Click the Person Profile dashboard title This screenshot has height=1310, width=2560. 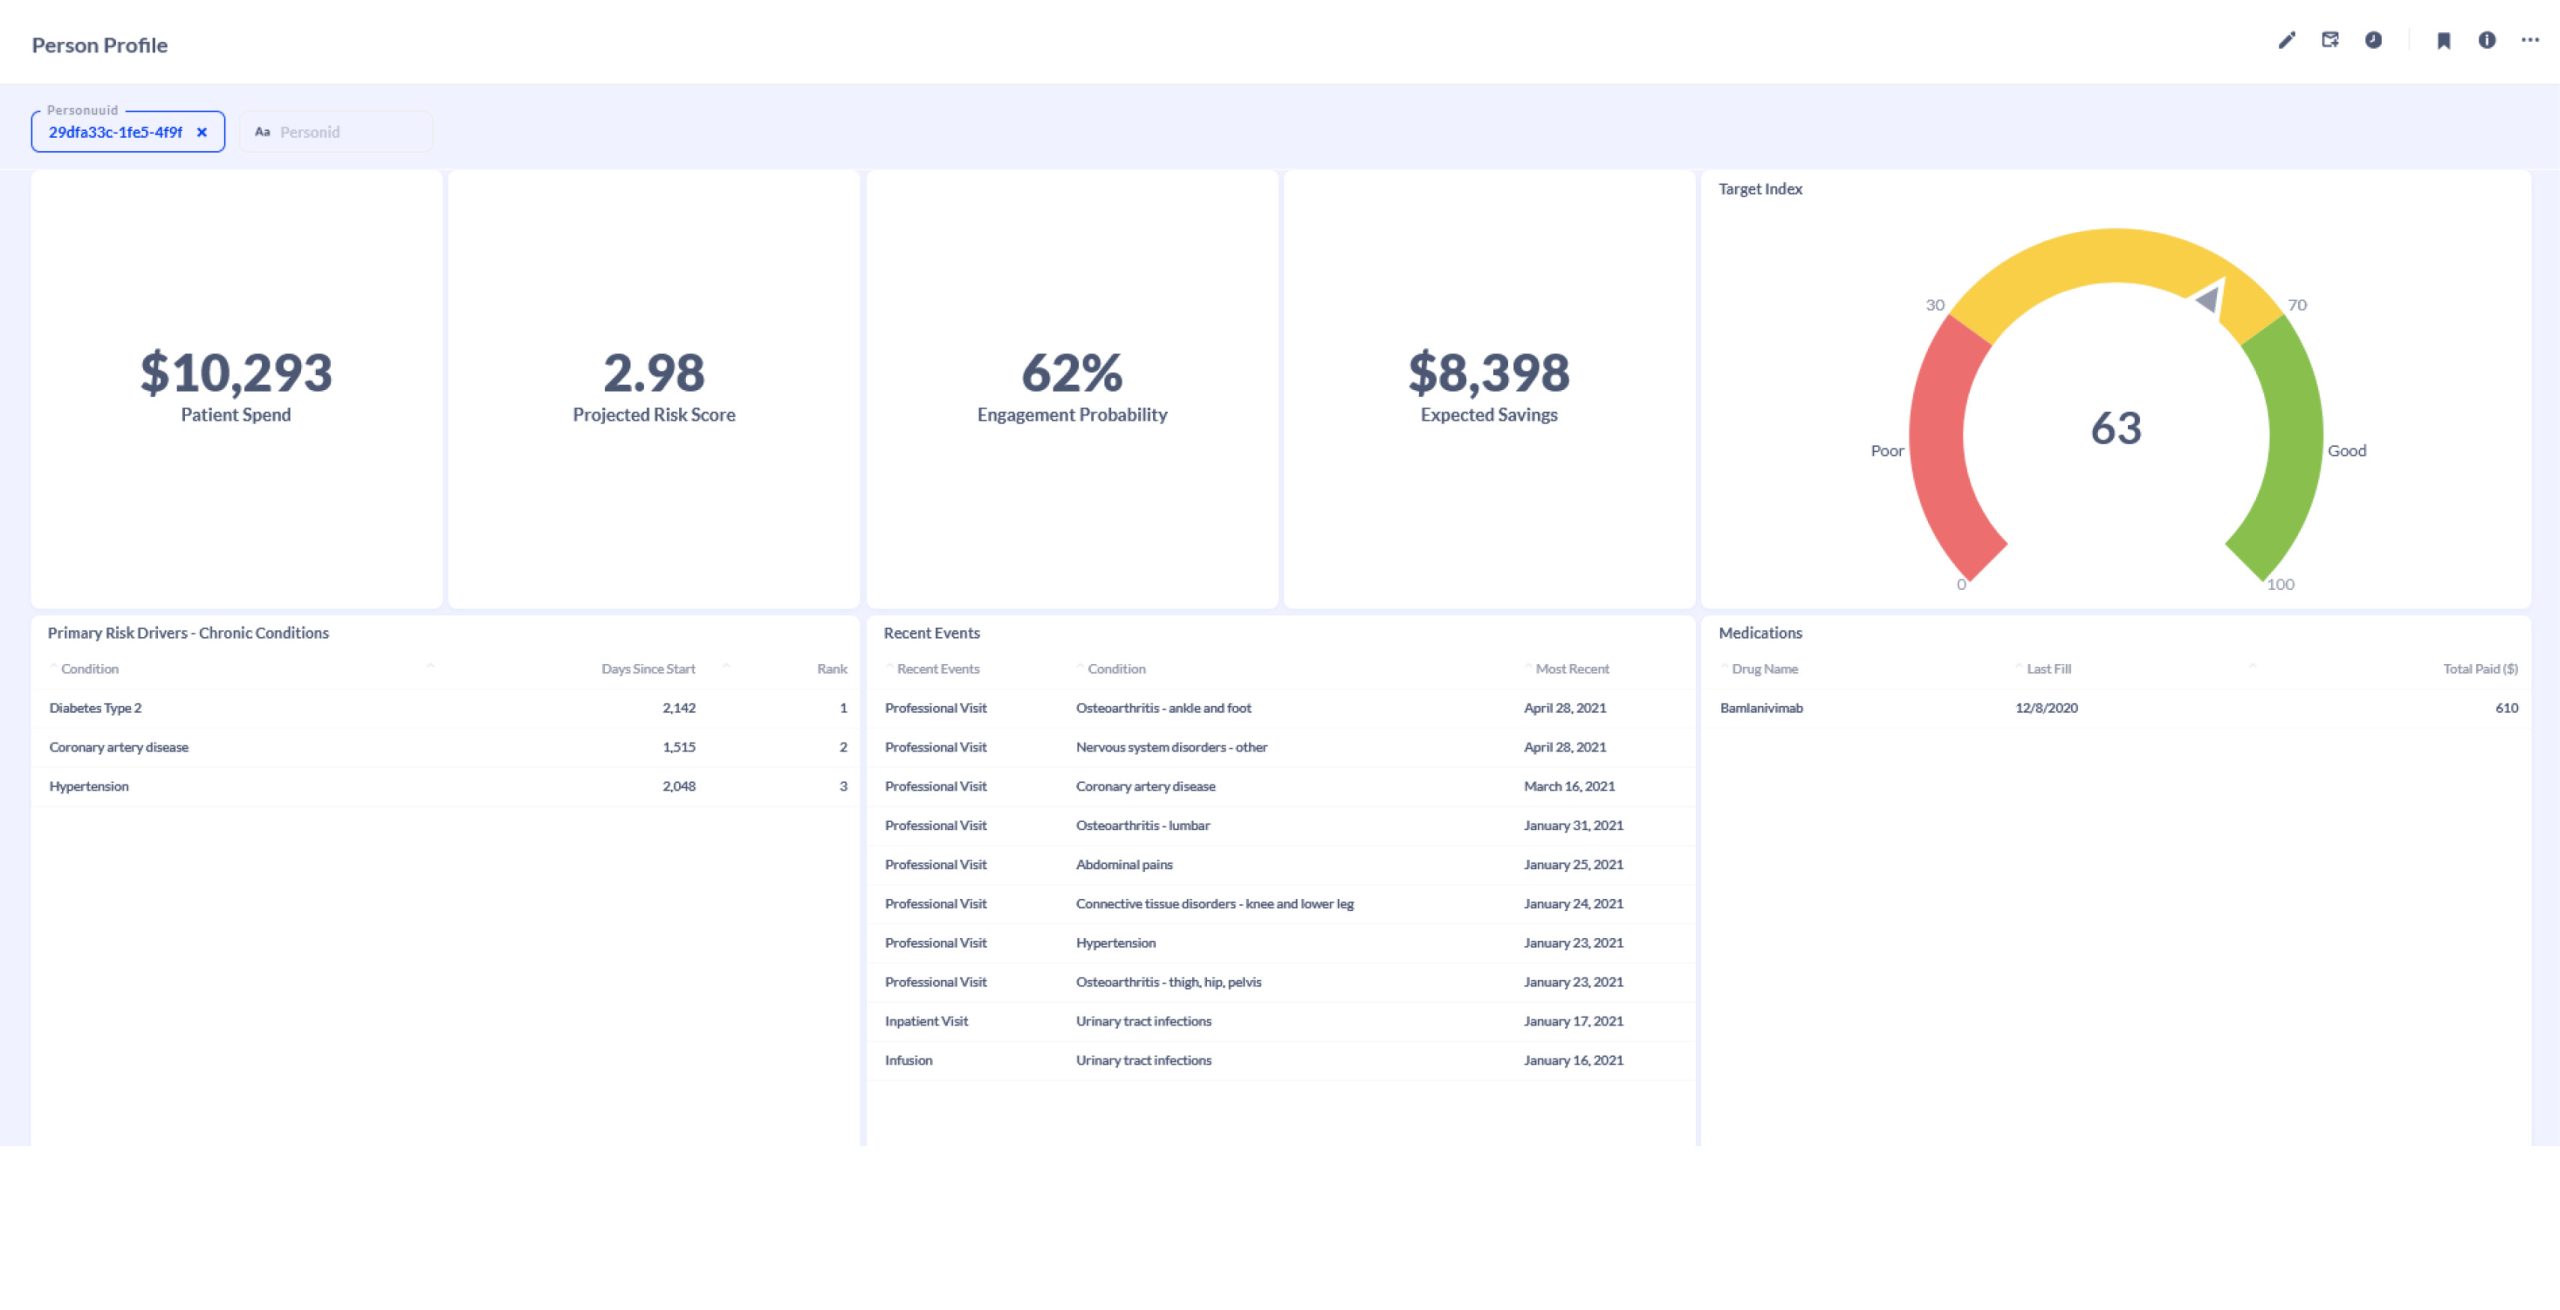[x=100, y=45]
